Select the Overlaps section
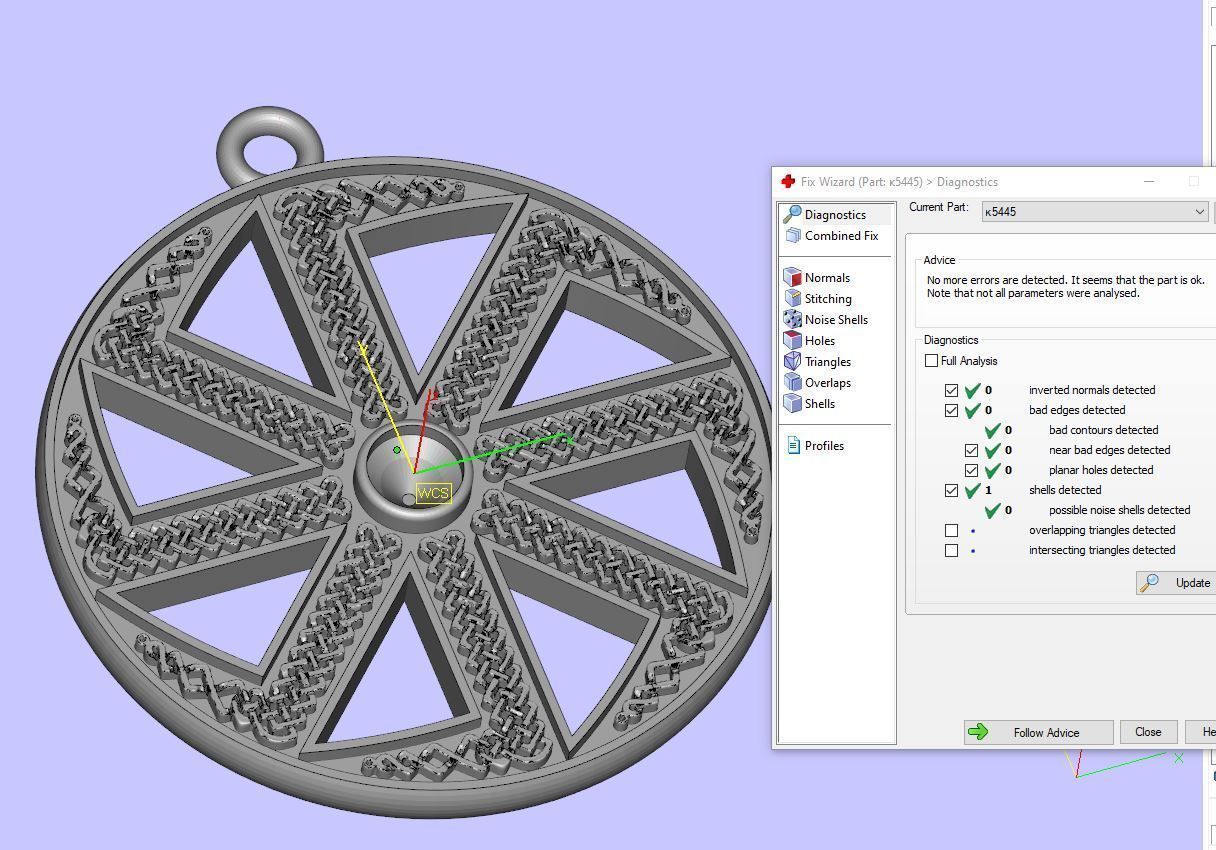 pyautogui.click(x=827, y=382)
